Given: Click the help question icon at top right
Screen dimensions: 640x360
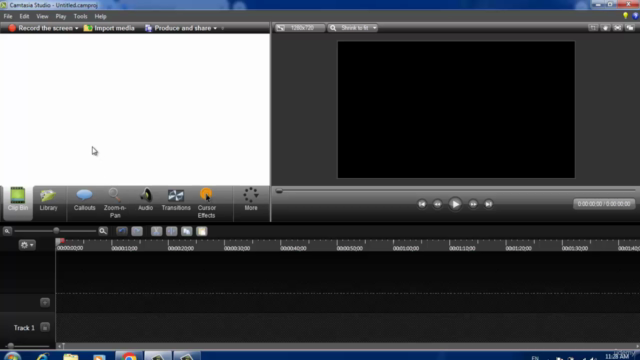Looking at the screenshot, I should pos(636,16).
